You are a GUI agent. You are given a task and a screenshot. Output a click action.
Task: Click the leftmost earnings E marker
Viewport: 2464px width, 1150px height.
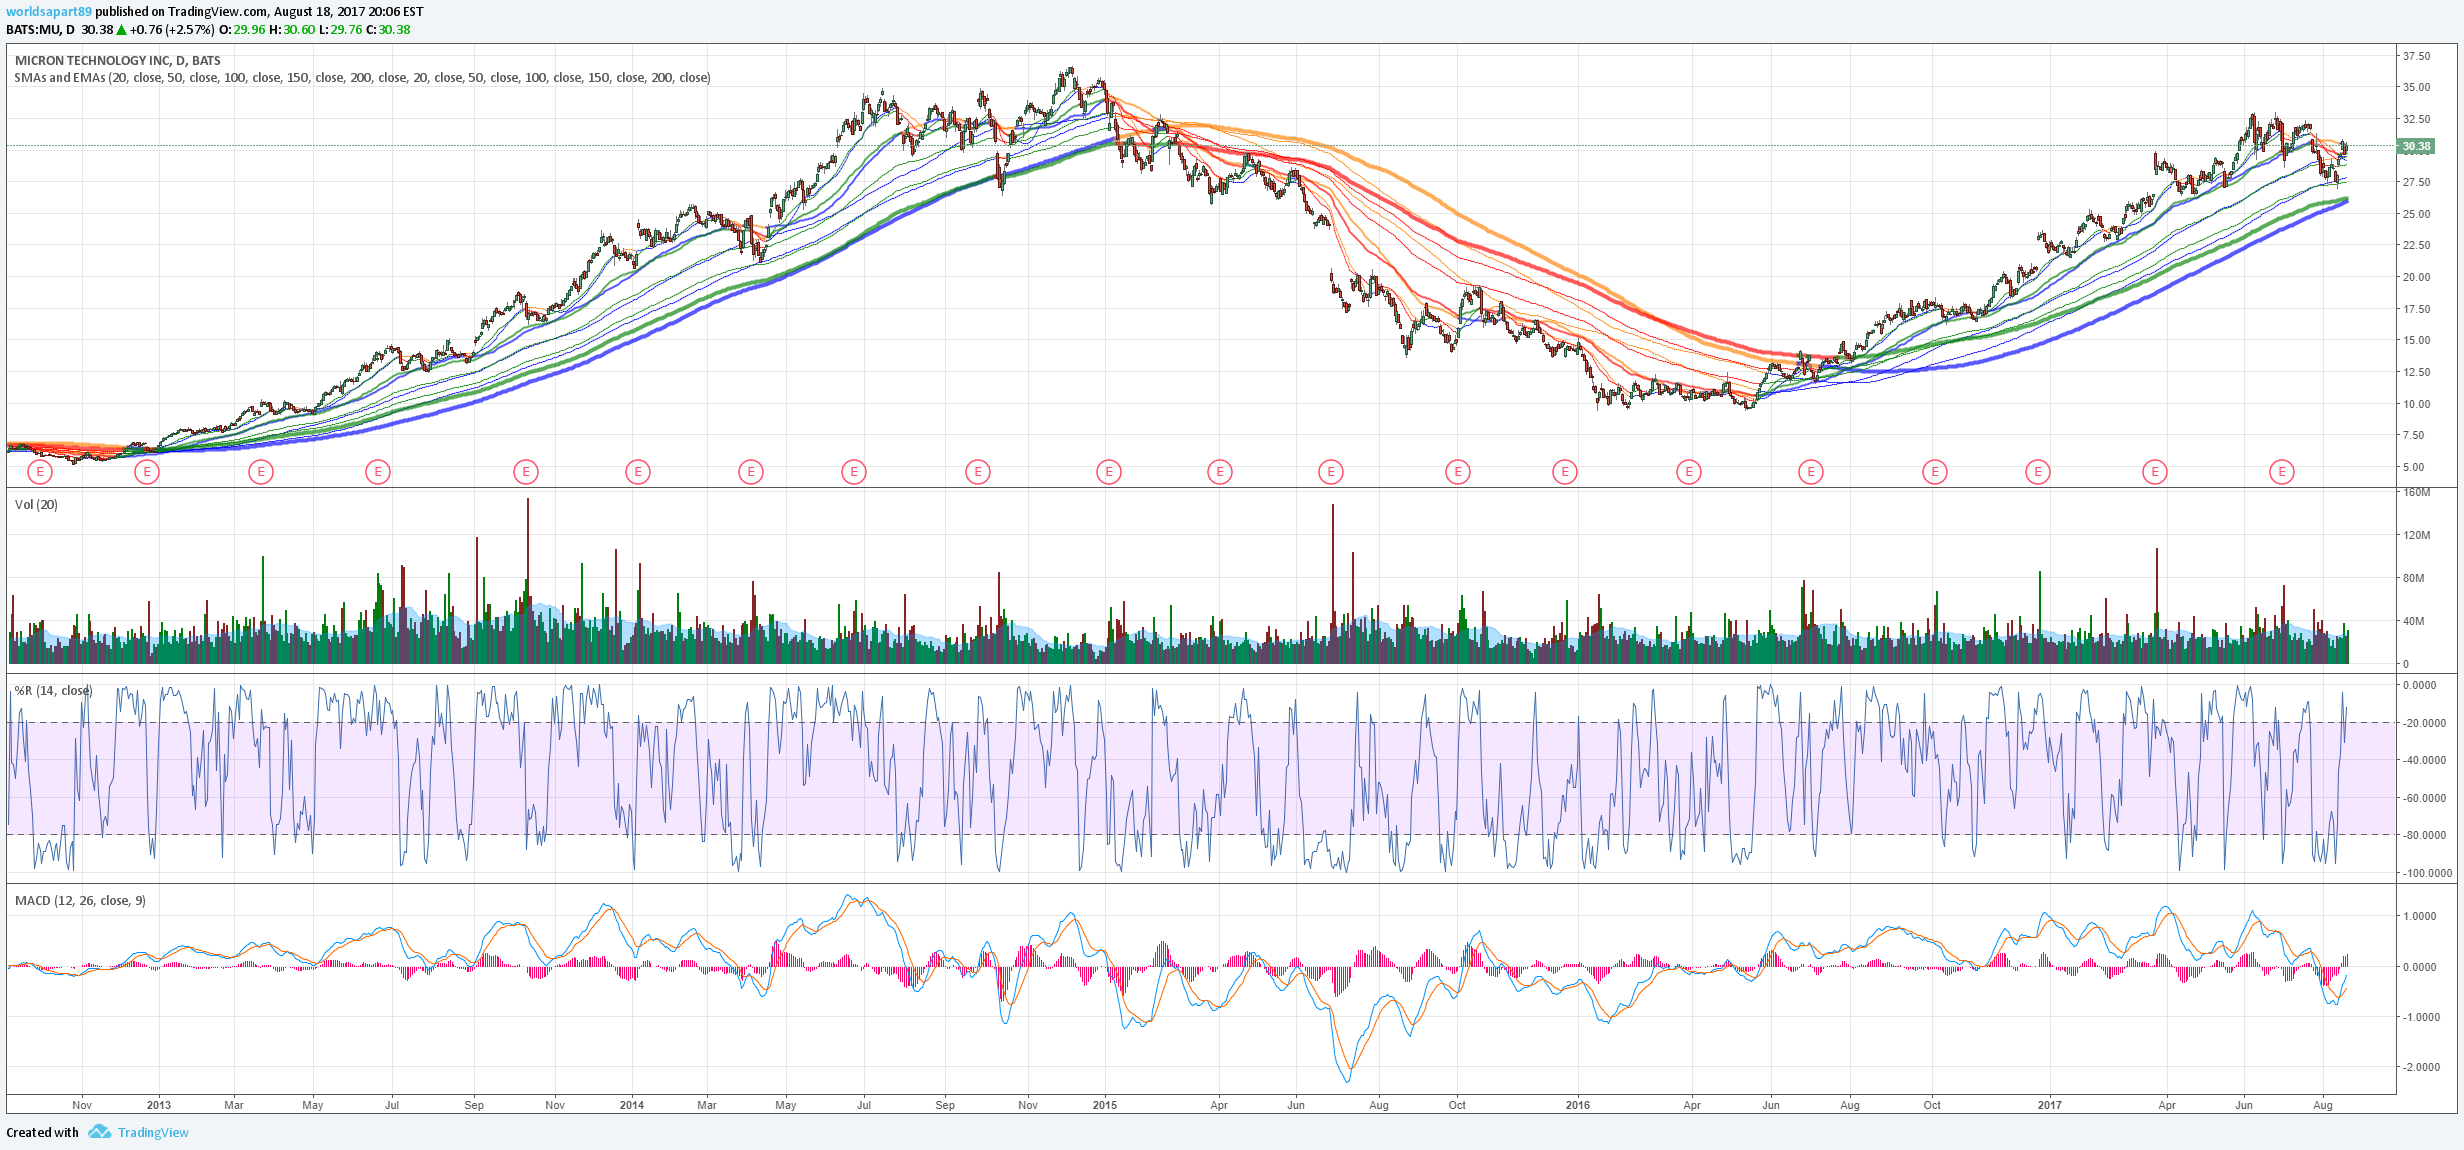40,472
